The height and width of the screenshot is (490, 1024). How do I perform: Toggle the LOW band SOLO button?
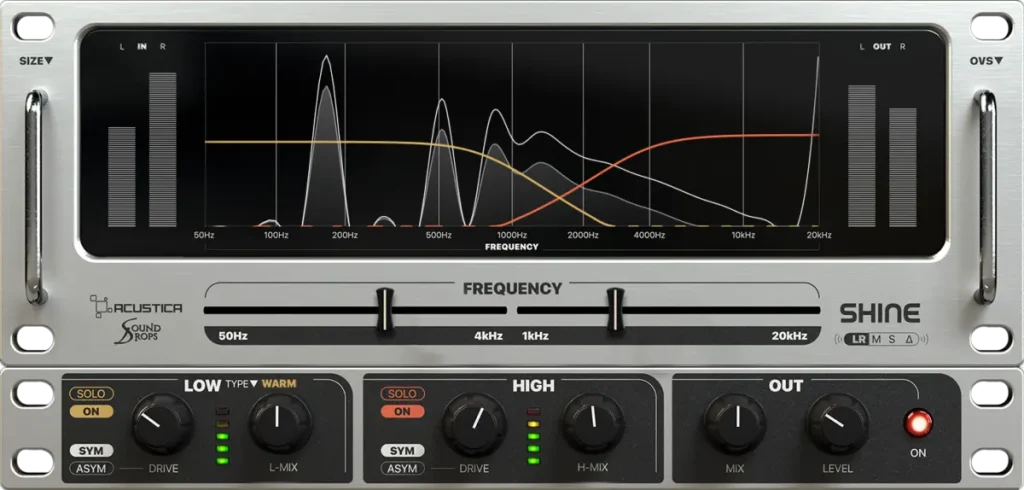(x=91, y=394)
